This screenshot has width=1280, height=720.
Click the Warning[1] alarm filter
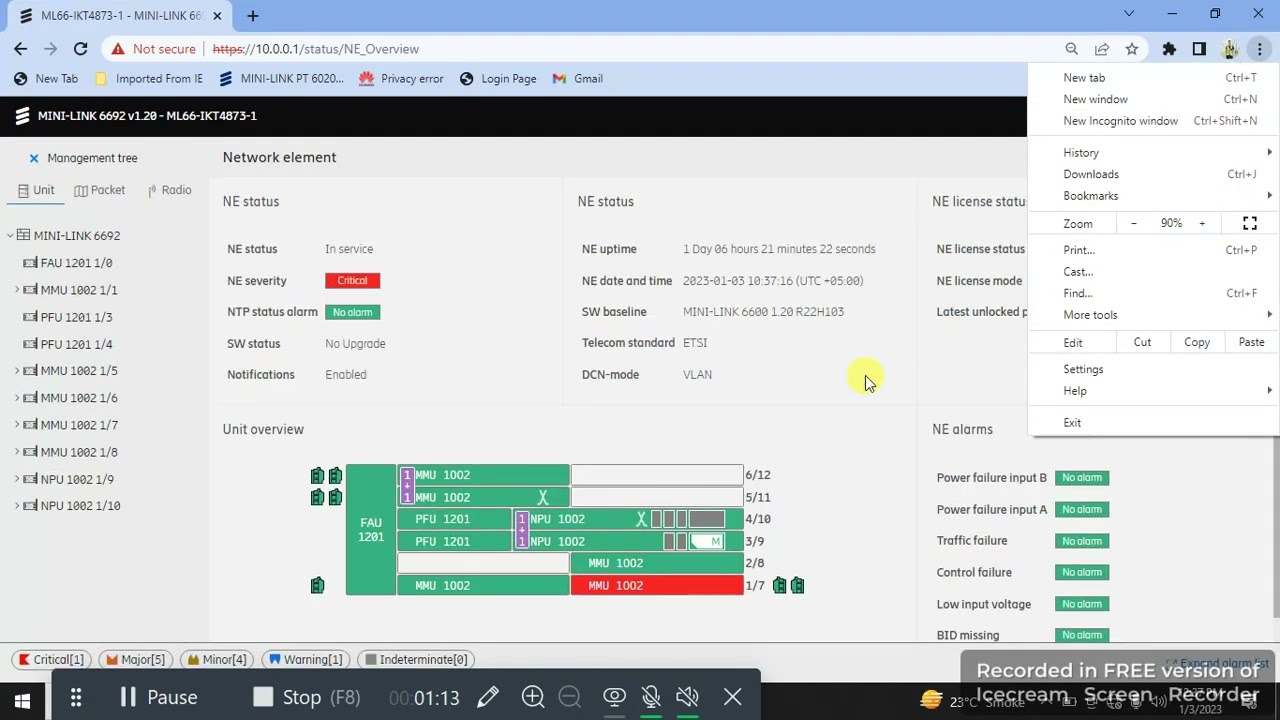(305, 660)
